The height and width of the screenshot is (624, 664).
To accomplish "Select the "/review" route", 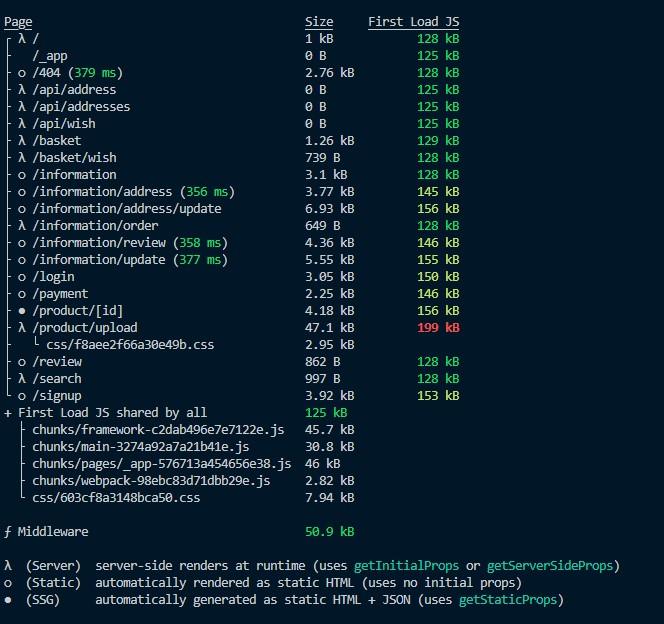I will pos(57,362).
